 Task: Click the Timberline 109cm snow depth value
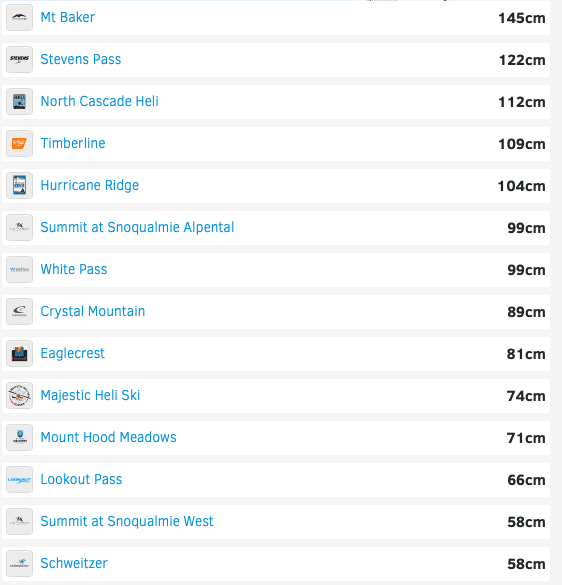522,144
